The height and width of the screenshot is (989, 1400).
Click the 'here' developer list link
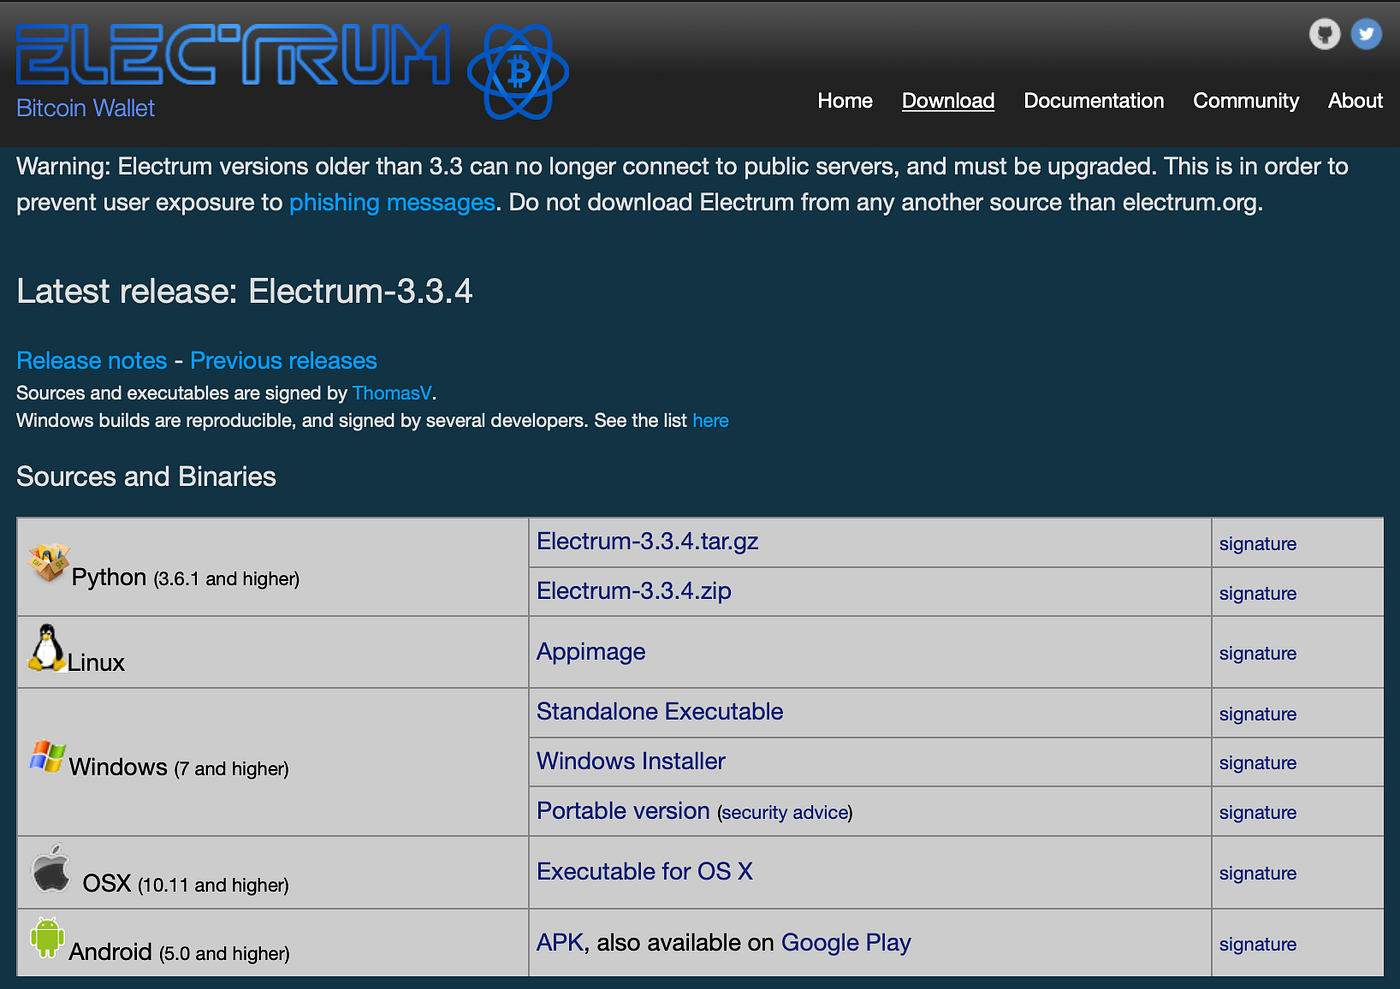tap(711, 421)
